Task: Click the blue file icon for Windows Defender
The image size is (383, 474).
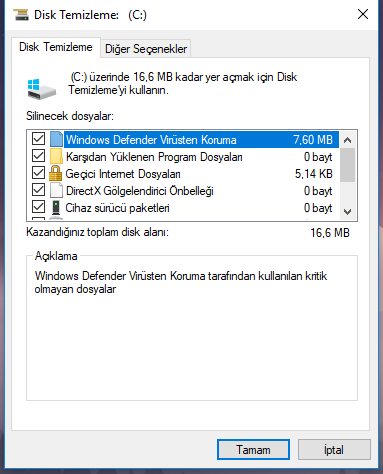Action: [56, 139]
